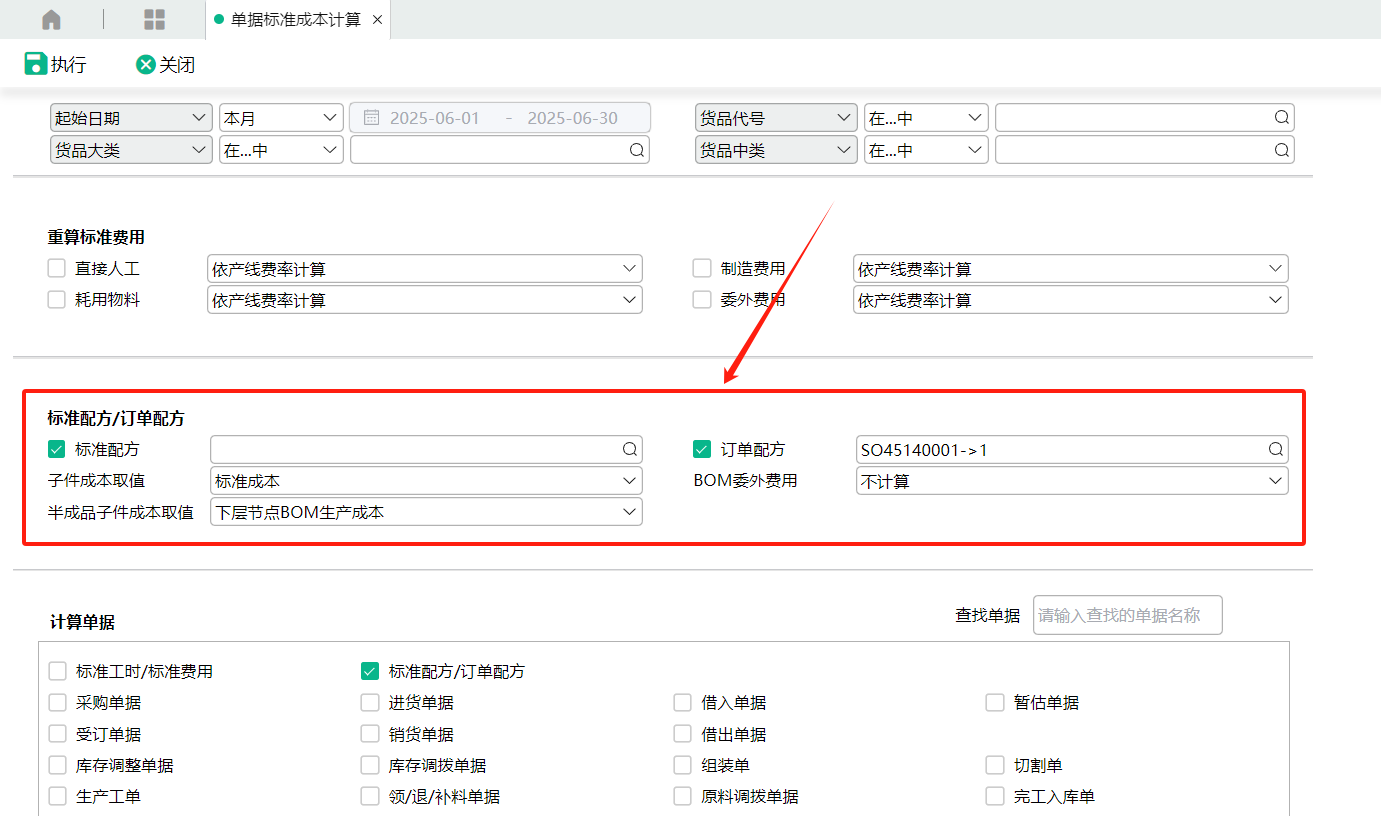Enable the 委外费用 checkbox
The width and height of the screenshot is (1381, 816).
pyautogui.click(x=702, y=299)
